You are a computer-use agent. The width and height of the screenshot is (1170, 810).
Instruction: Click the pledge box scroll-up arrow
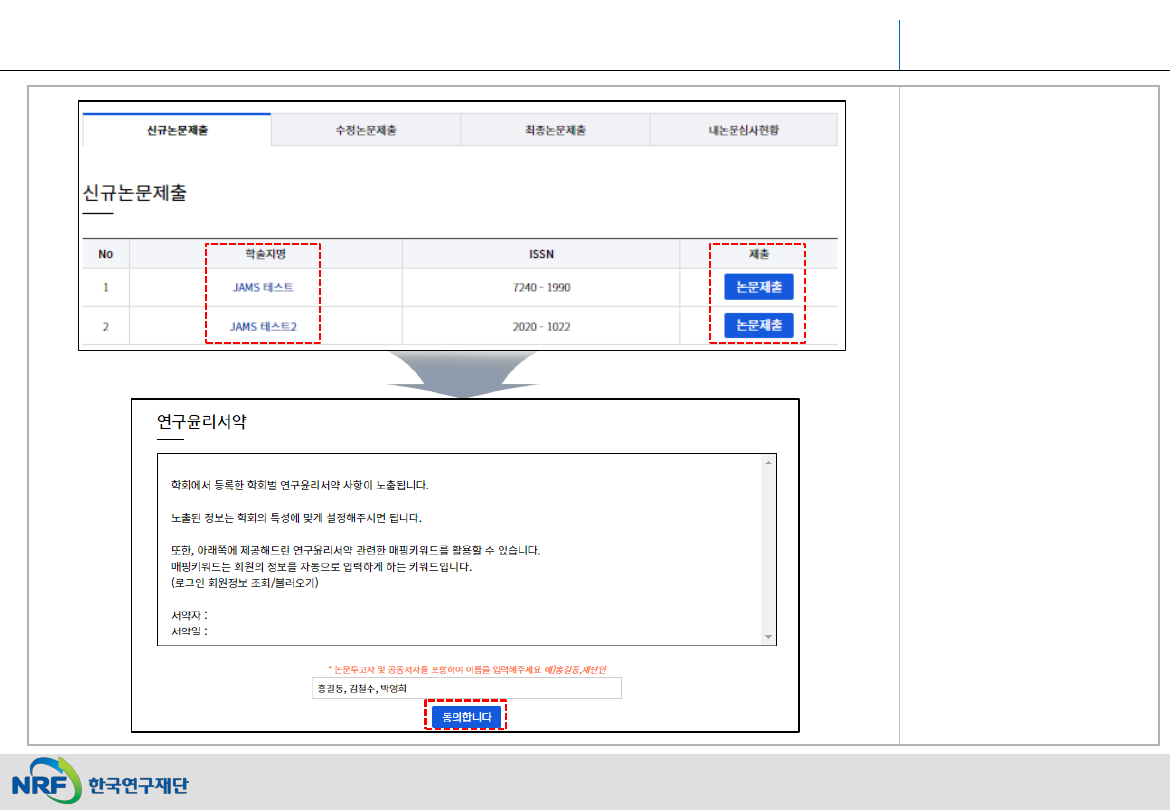tap(768, 463)
